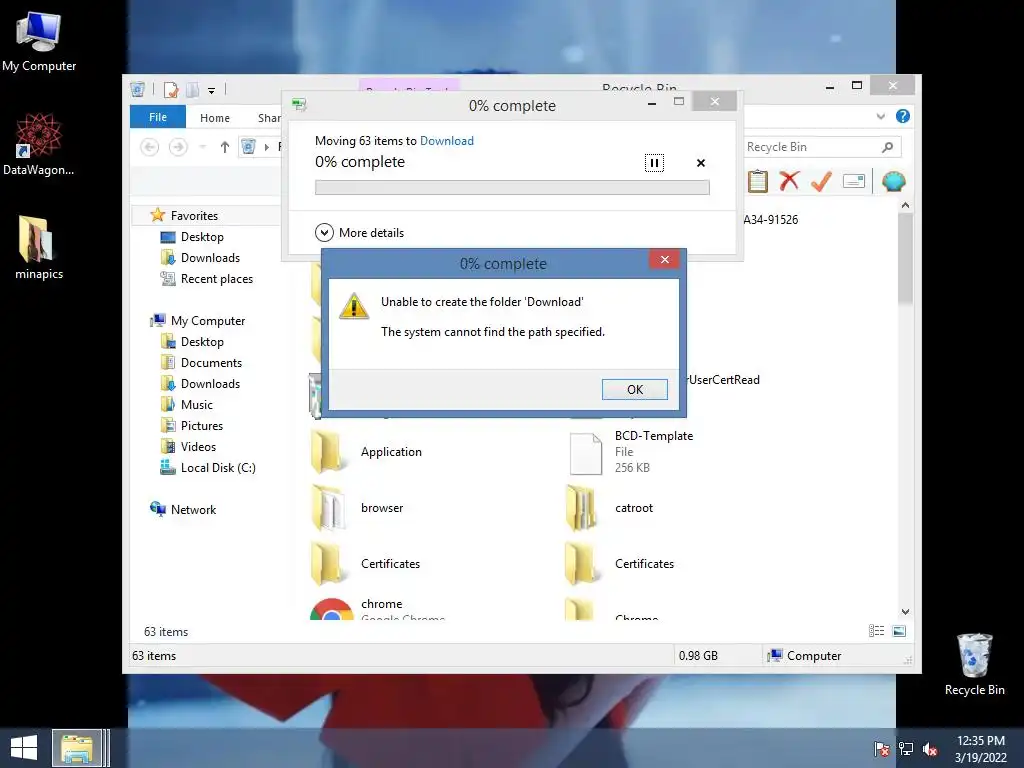Screen dimensions: 1024x768
Task: Switch to details view layout
Action: point(876,631)
